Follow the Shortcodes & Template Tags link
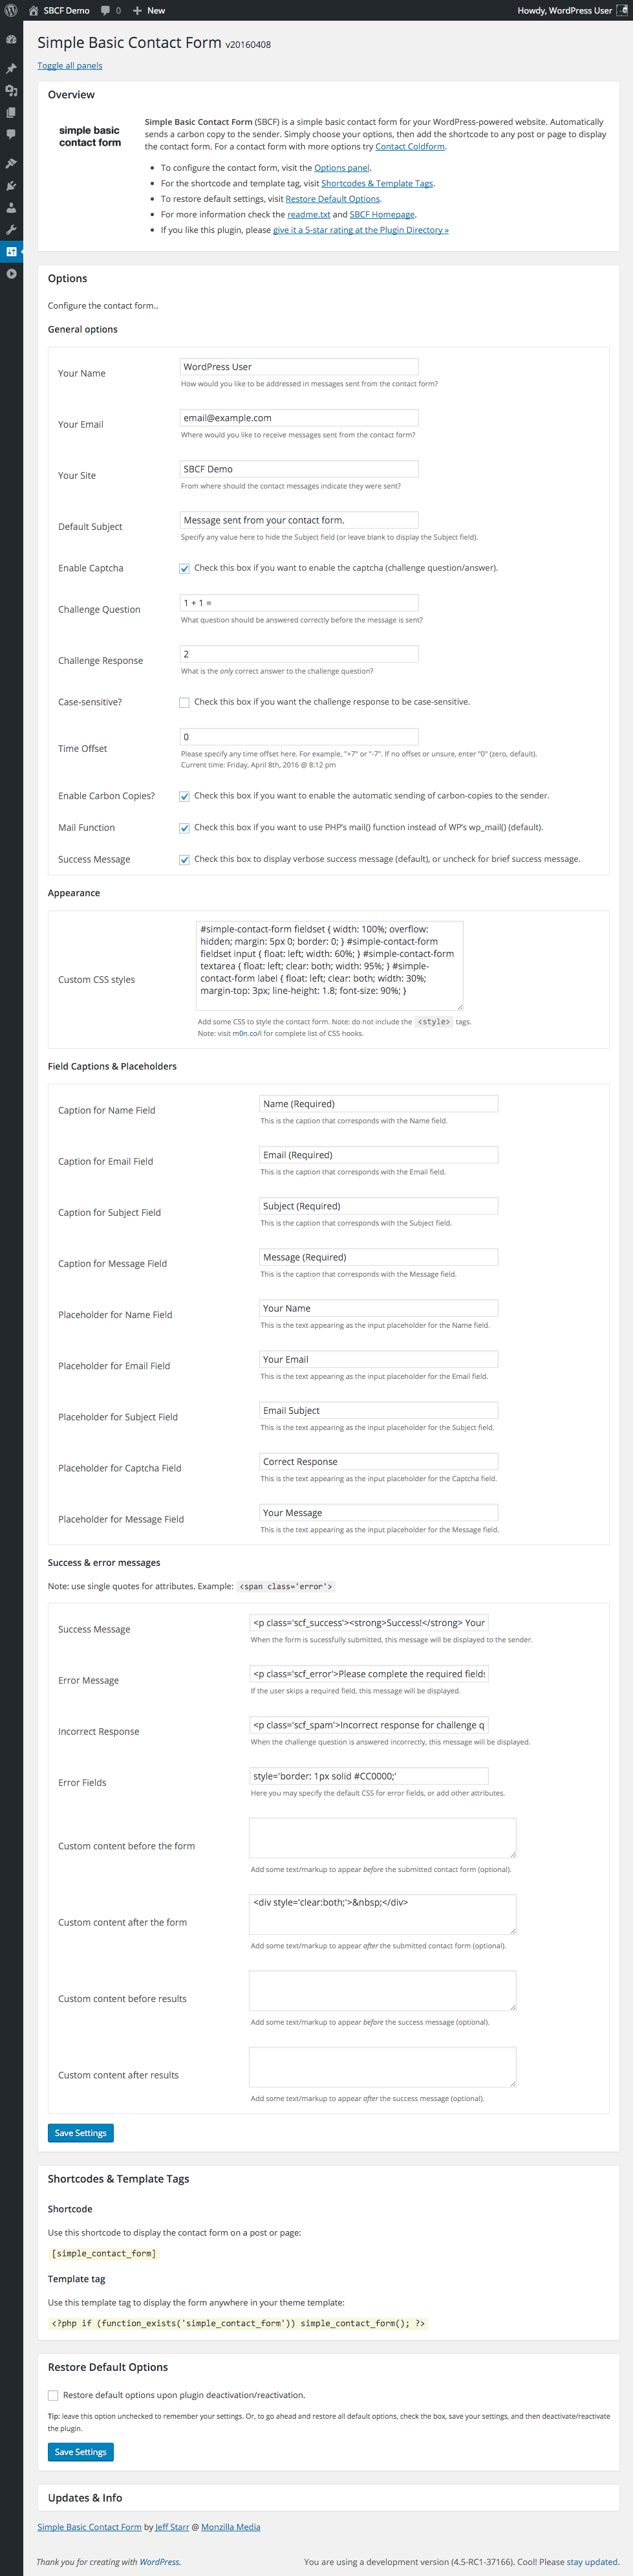The width and height of the screenshot is (633, 2576). pos(377,184)
